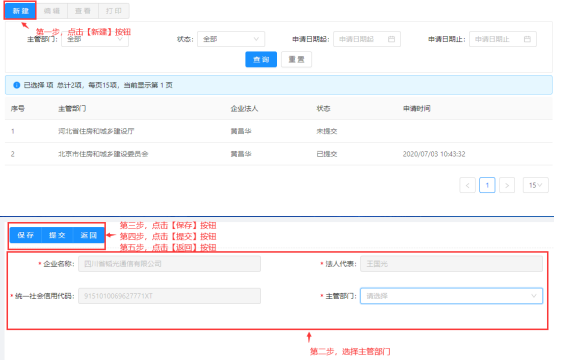Click the 企业名称 input field

(169, 264)
